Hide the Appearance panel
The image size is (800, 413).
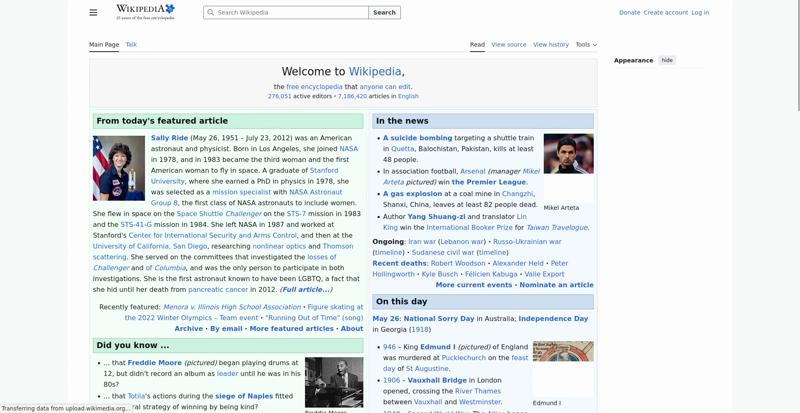[x=667, y=60]
